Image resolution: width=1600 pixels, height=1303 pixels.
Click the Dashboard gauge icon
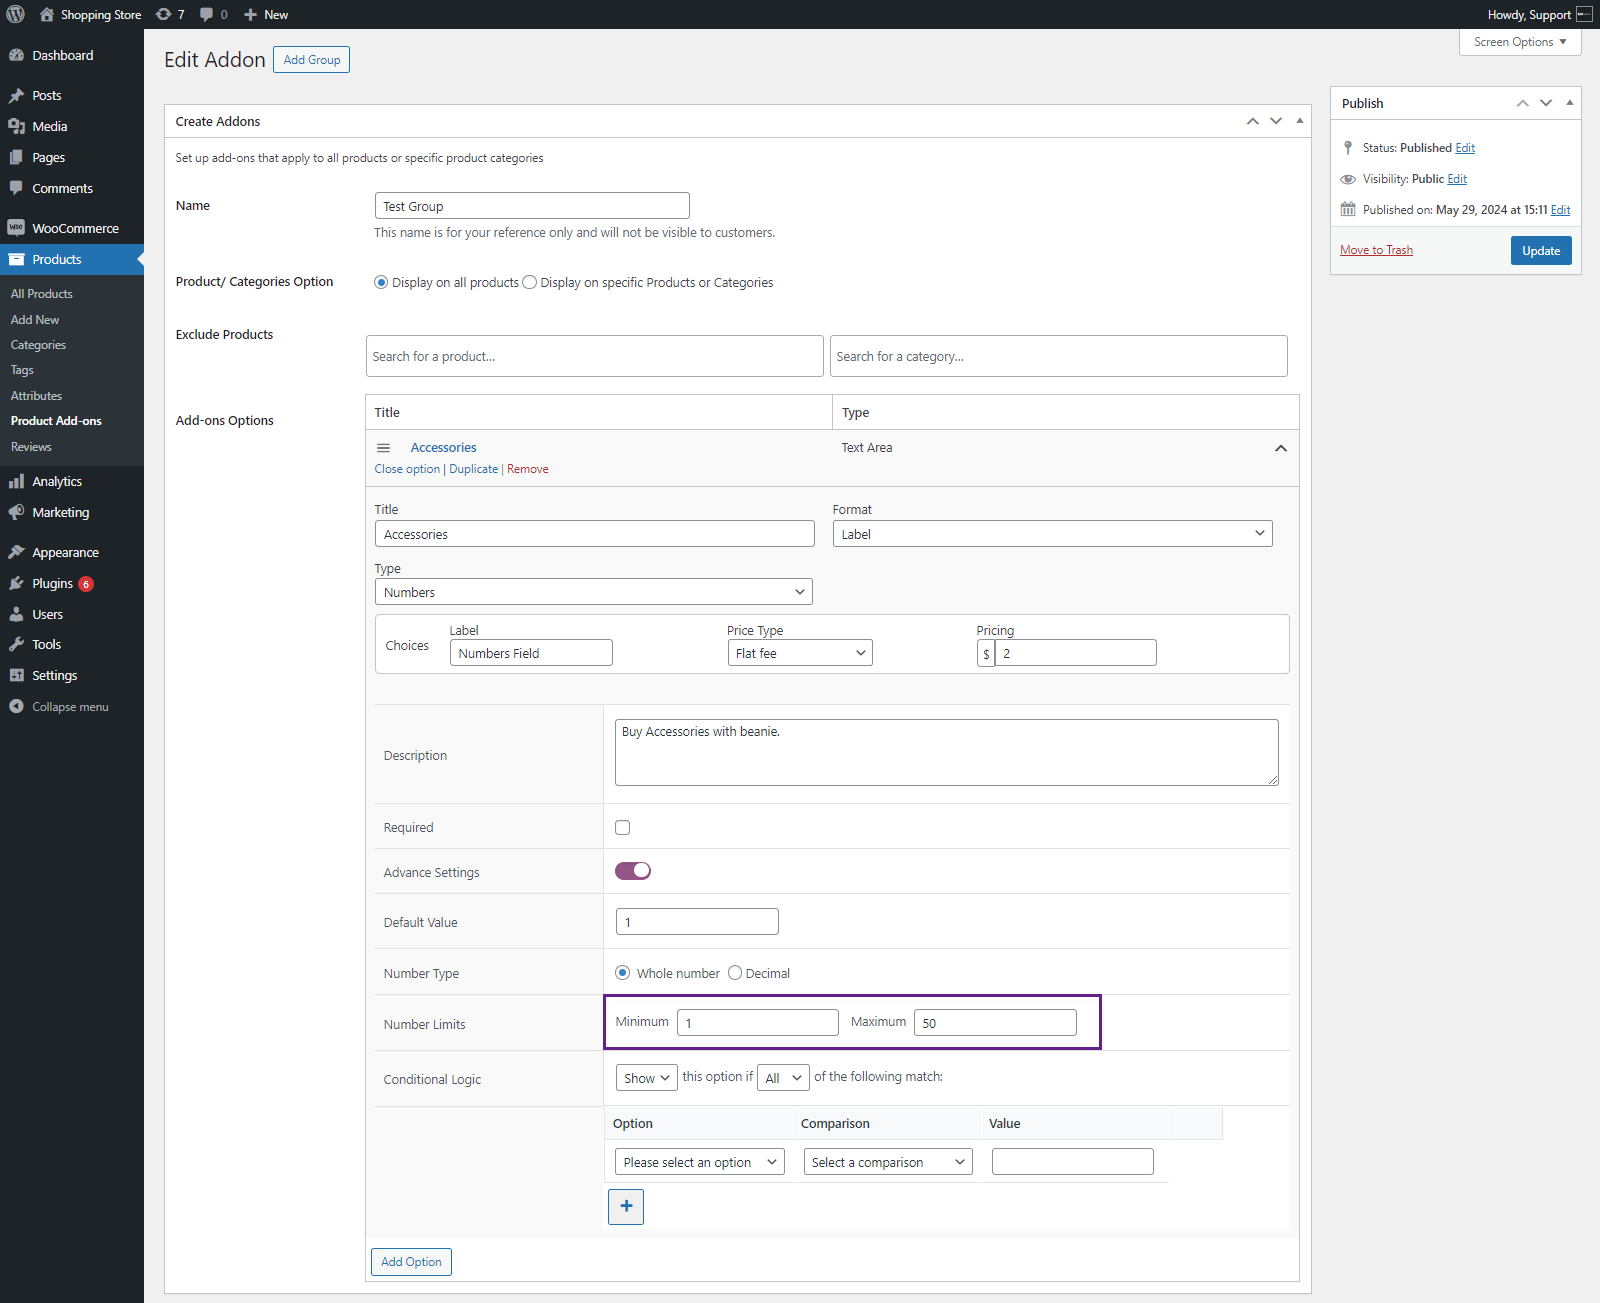coord(16,55)
